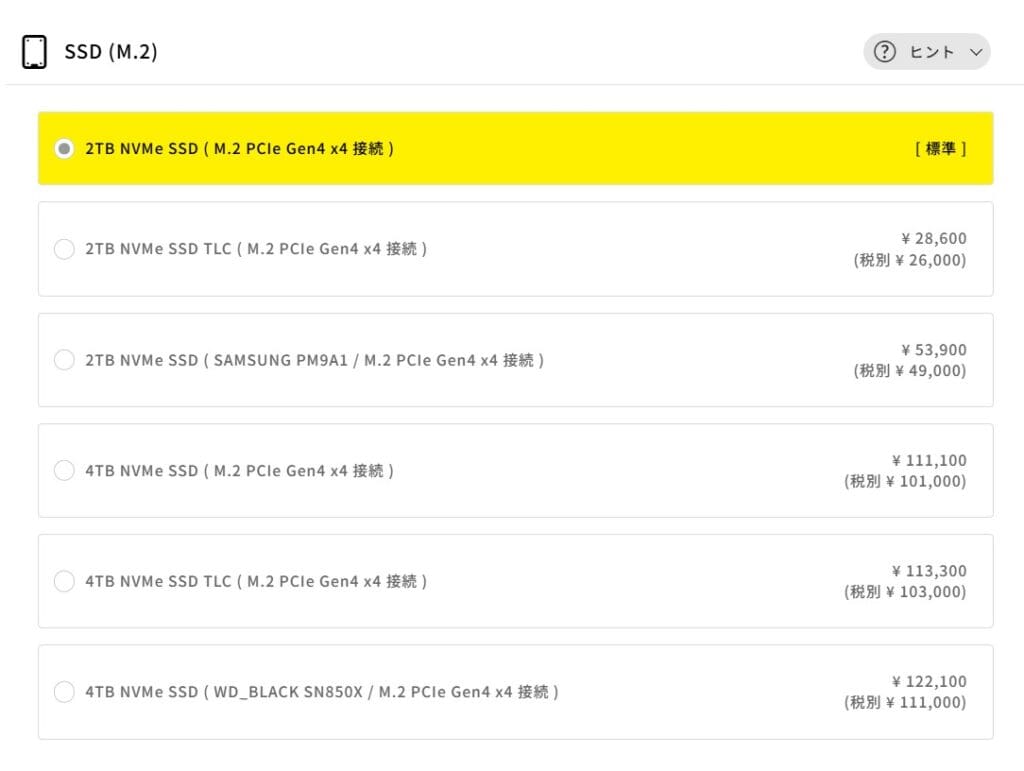Expand the ヒント chevron arrow
Screen dimensions: 1024x771
[976, 52]
